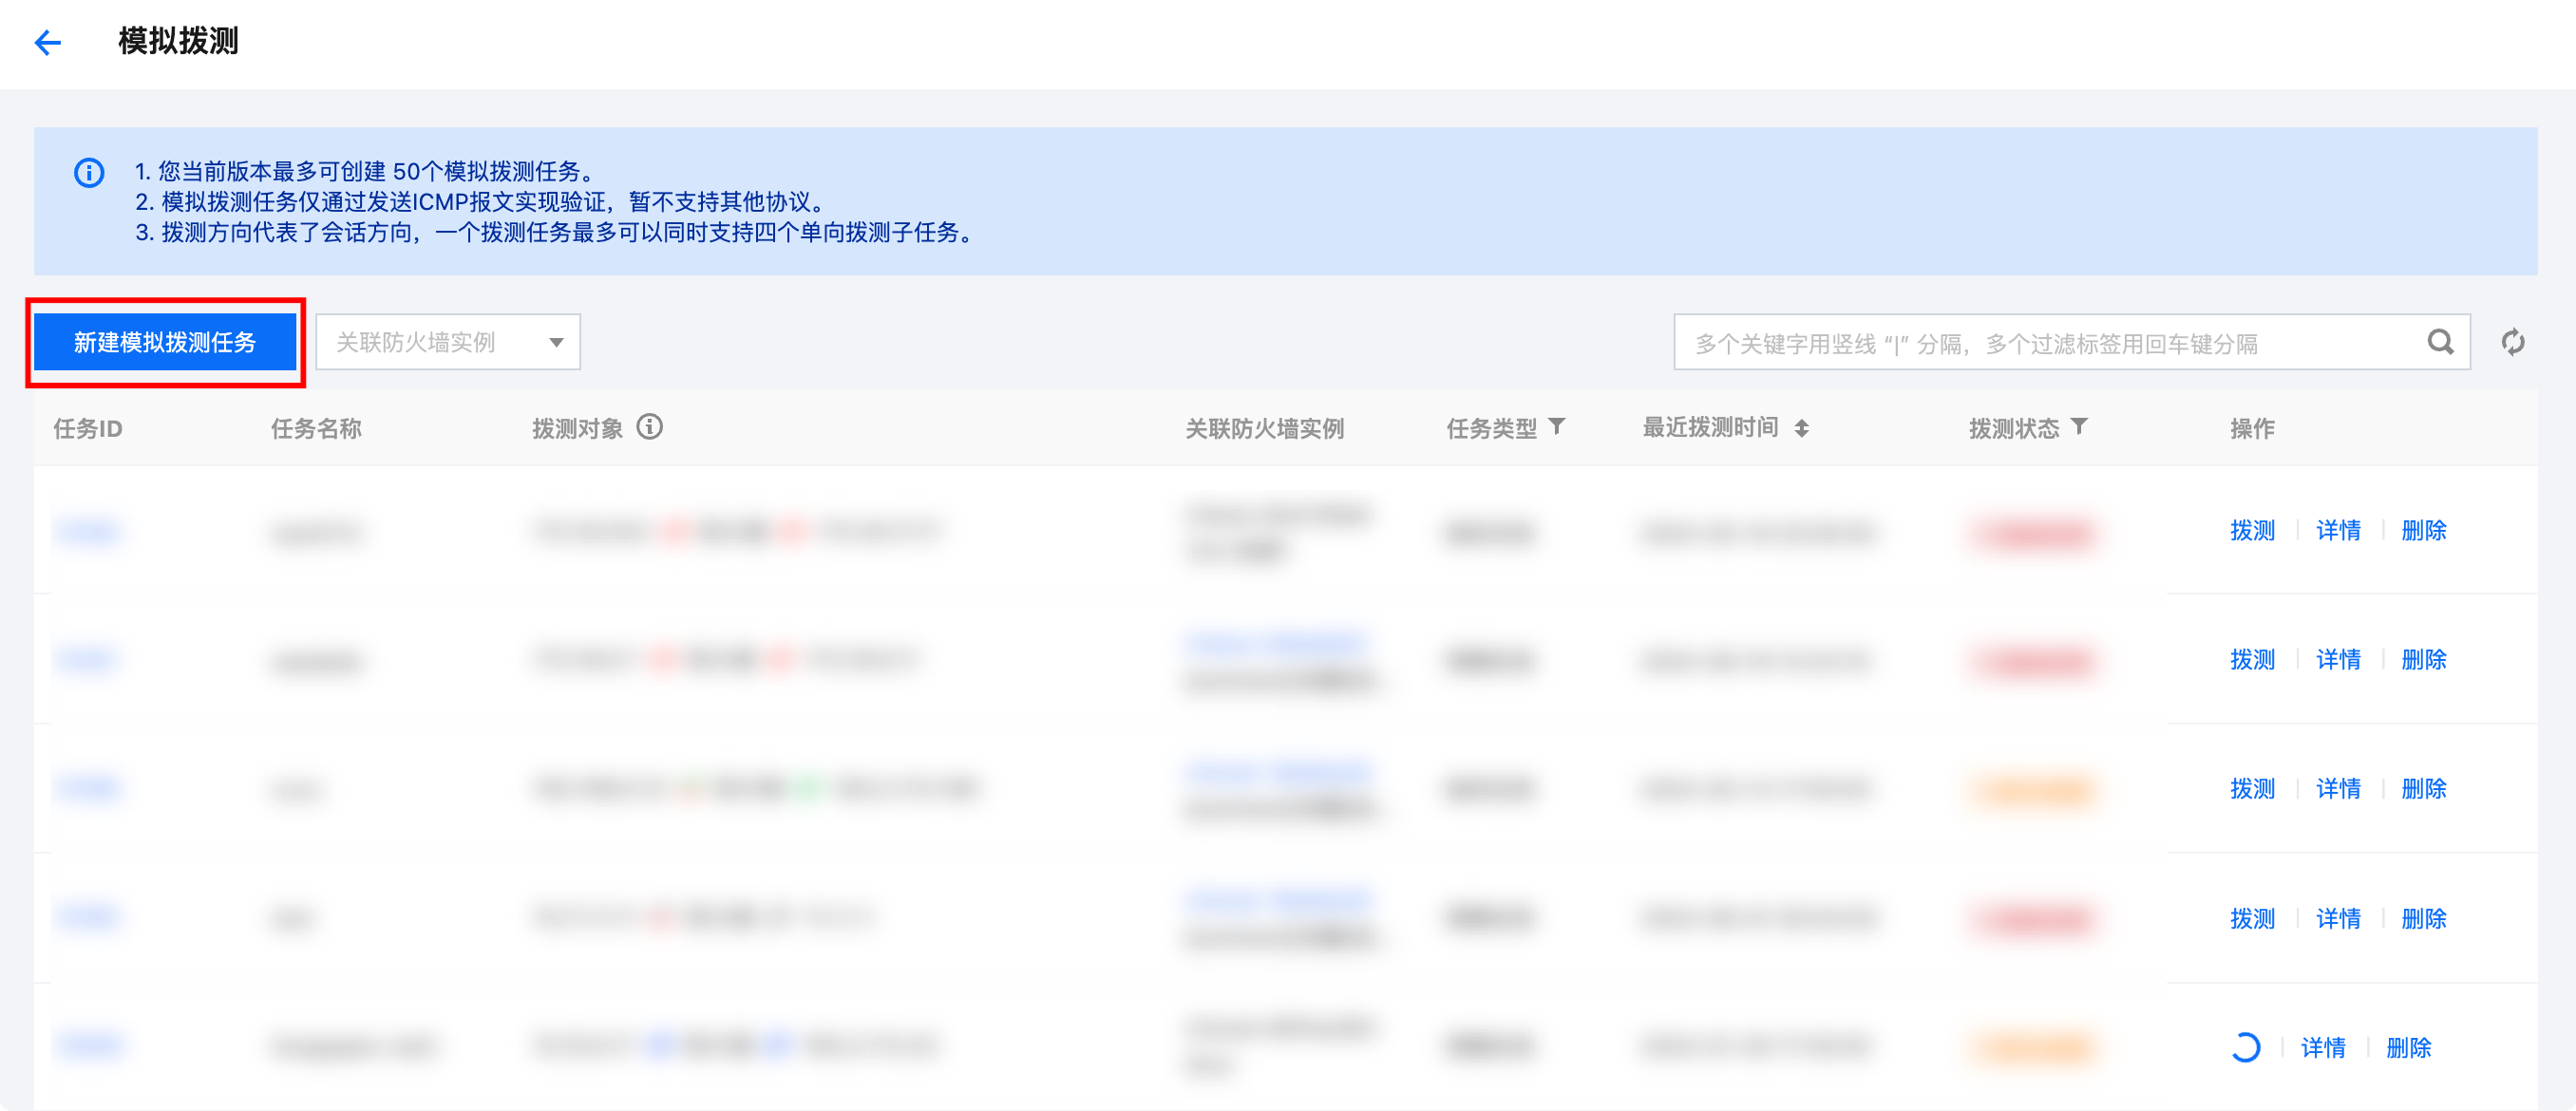Click 新建模拟拨测任务 button
2576x1111 pixels.
pyautogui.click(x=165, y=343)
